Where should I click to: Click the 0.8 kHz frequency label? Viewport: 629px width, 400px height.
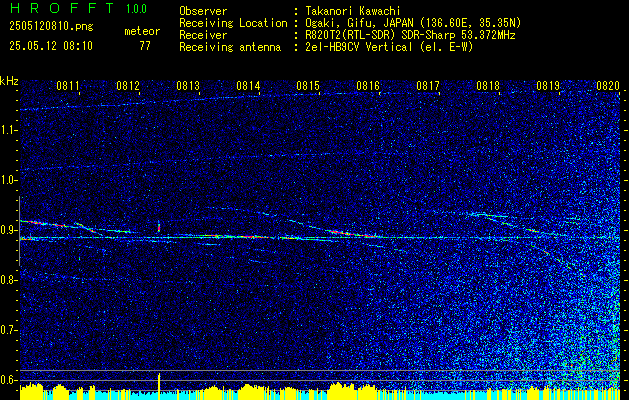click(8, 280)
